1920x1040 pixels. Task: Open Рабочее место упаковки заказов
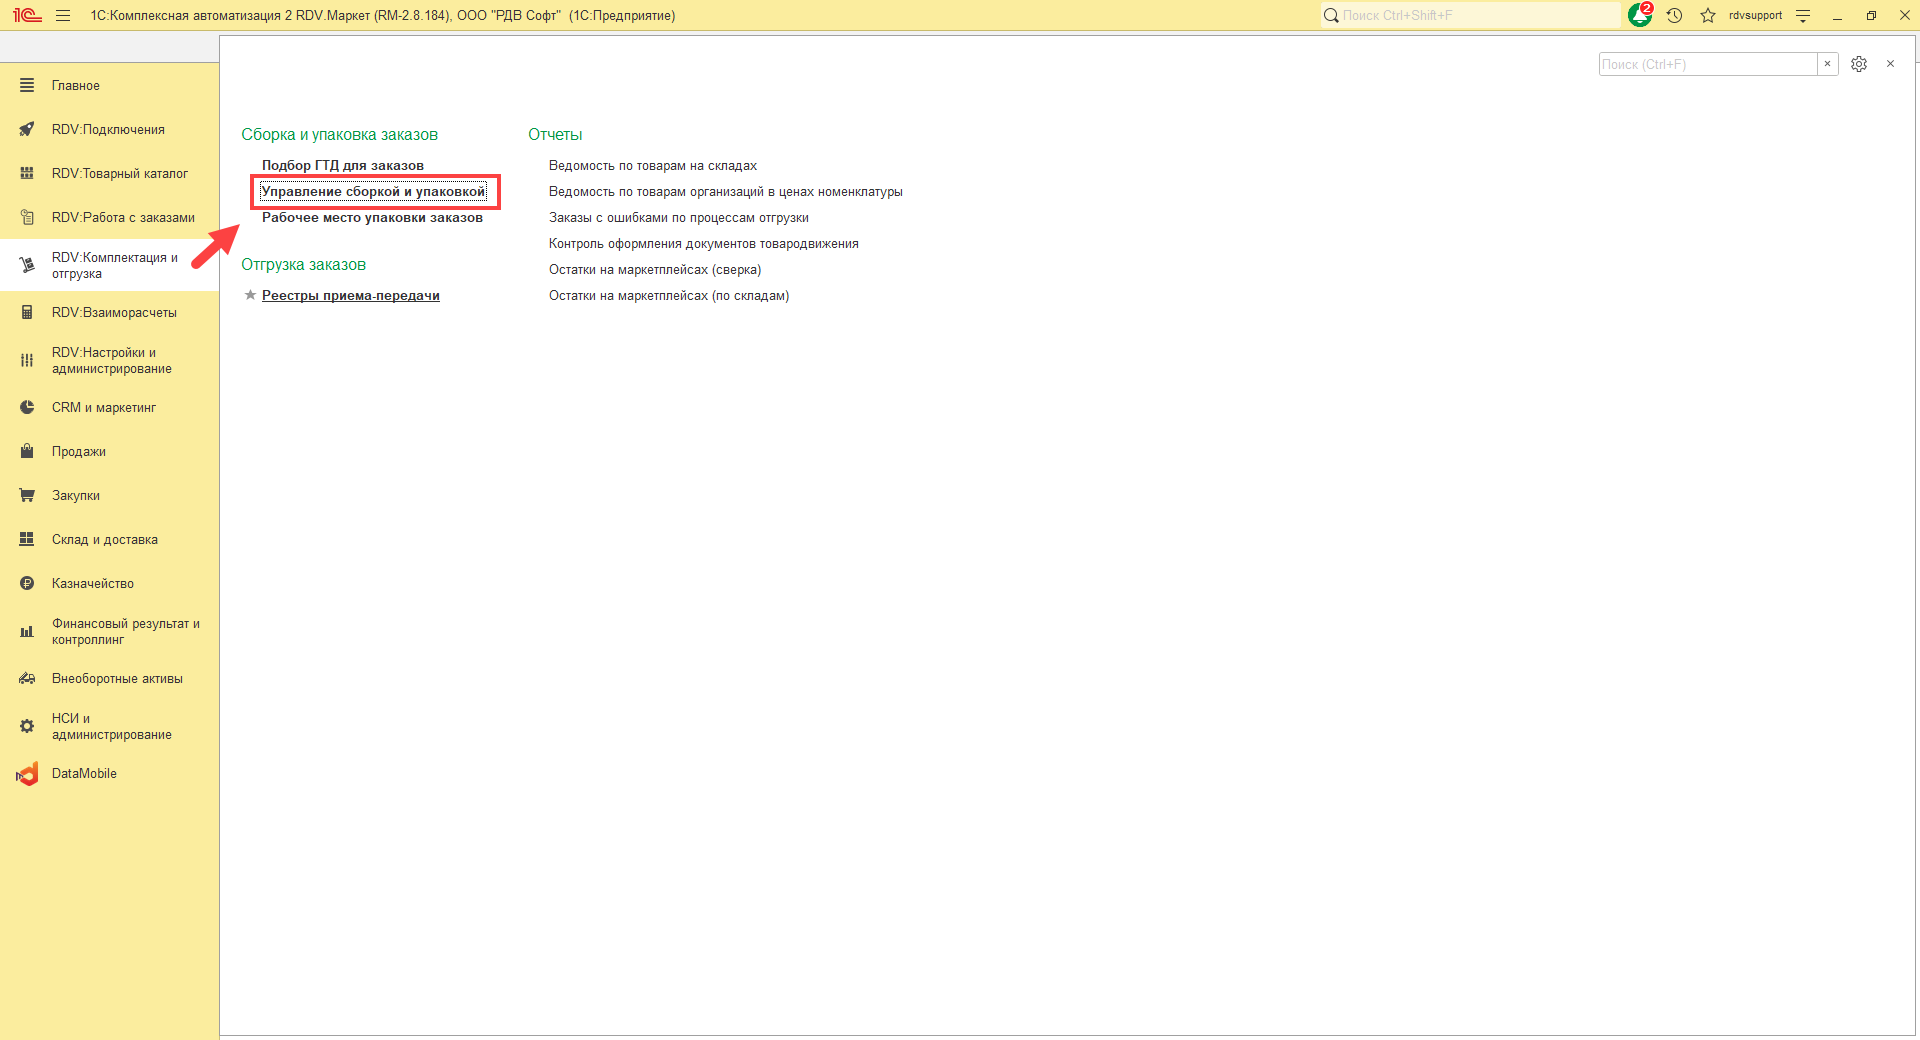372,218
